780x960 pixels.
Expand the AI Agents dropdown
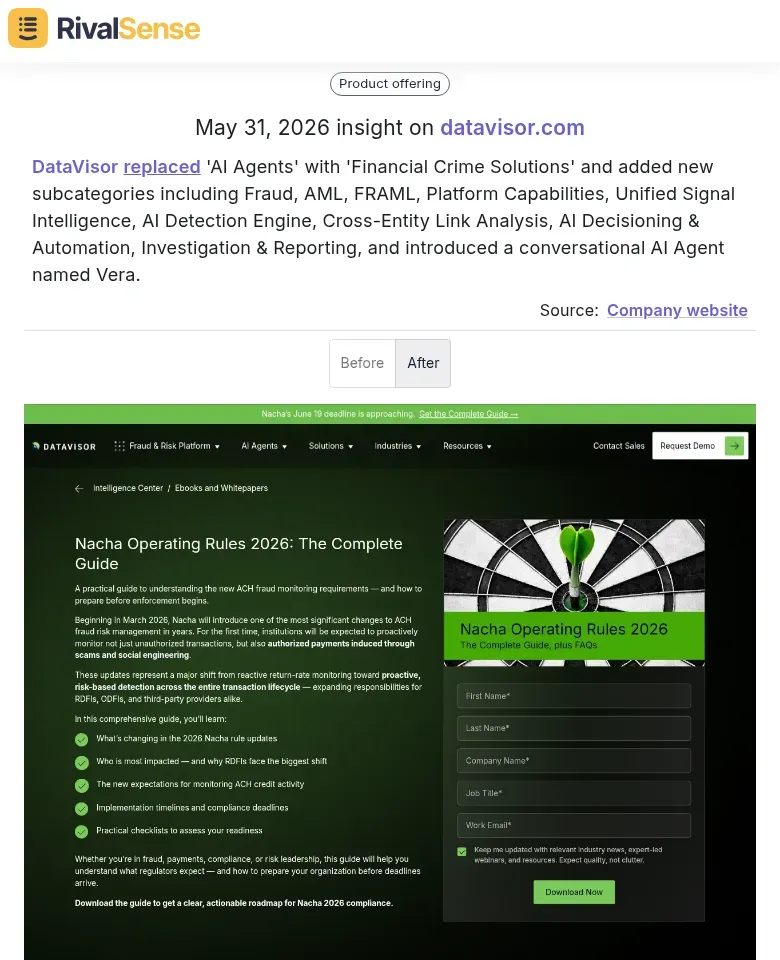point(264,446)
